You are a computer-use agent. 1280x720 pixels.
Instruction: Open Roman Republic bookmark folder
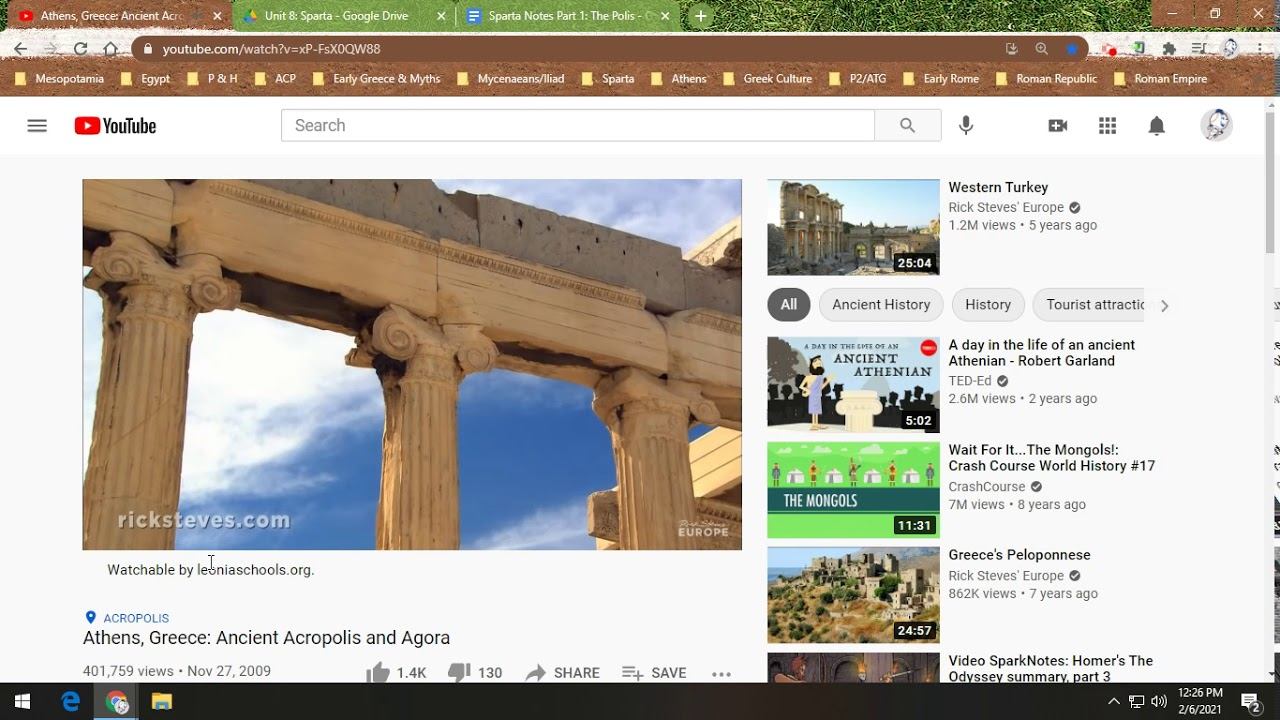[x=1046, y=79]
